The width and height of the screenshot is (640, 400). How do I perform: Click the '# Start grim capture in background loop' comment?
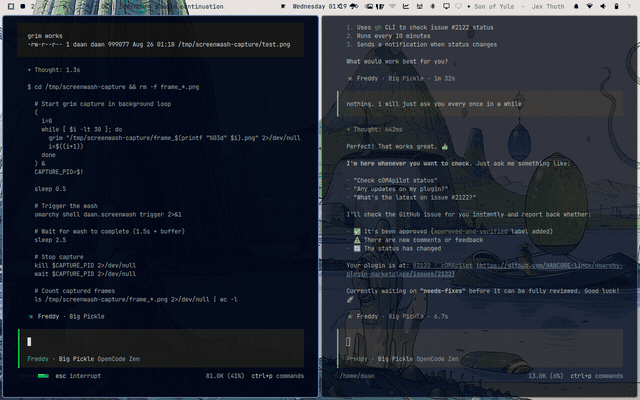tap(103, 104)
